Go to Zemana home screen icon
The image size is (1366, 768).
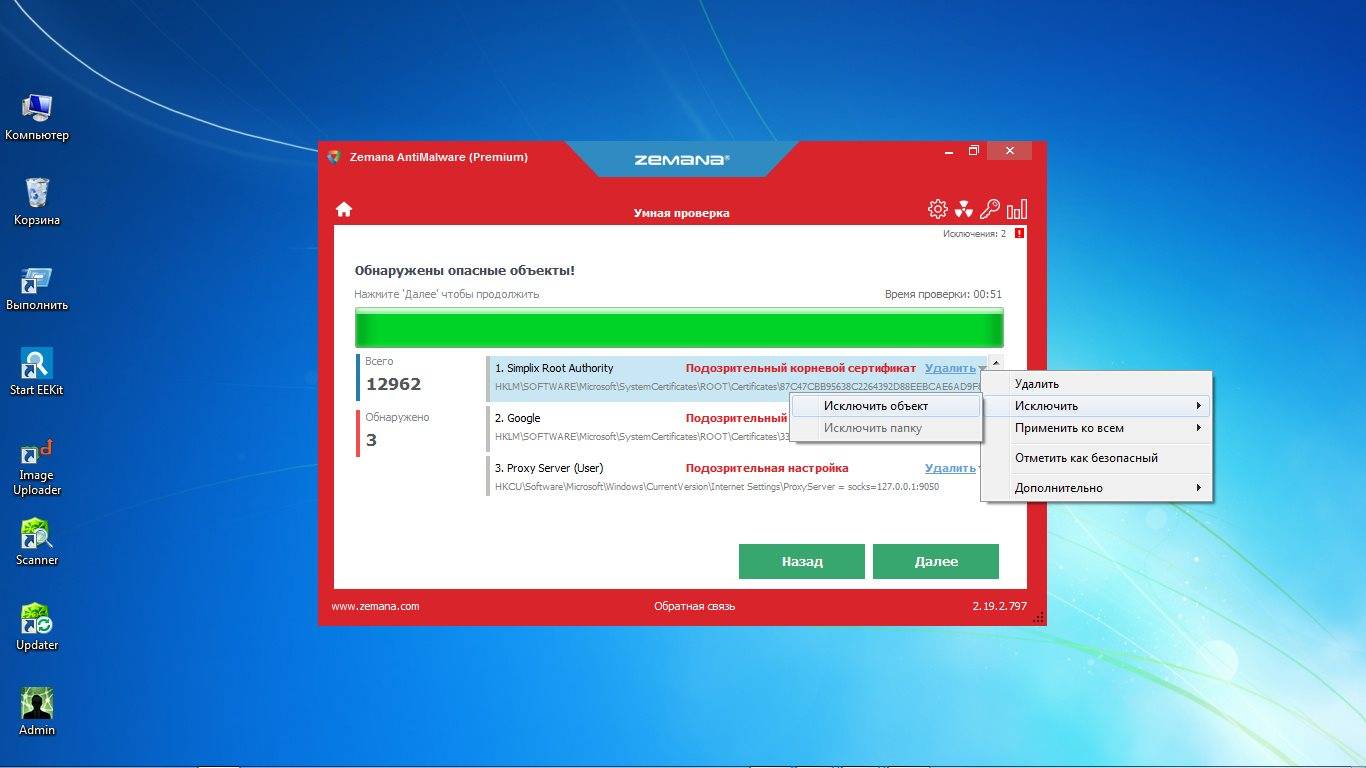pos(344,209)
